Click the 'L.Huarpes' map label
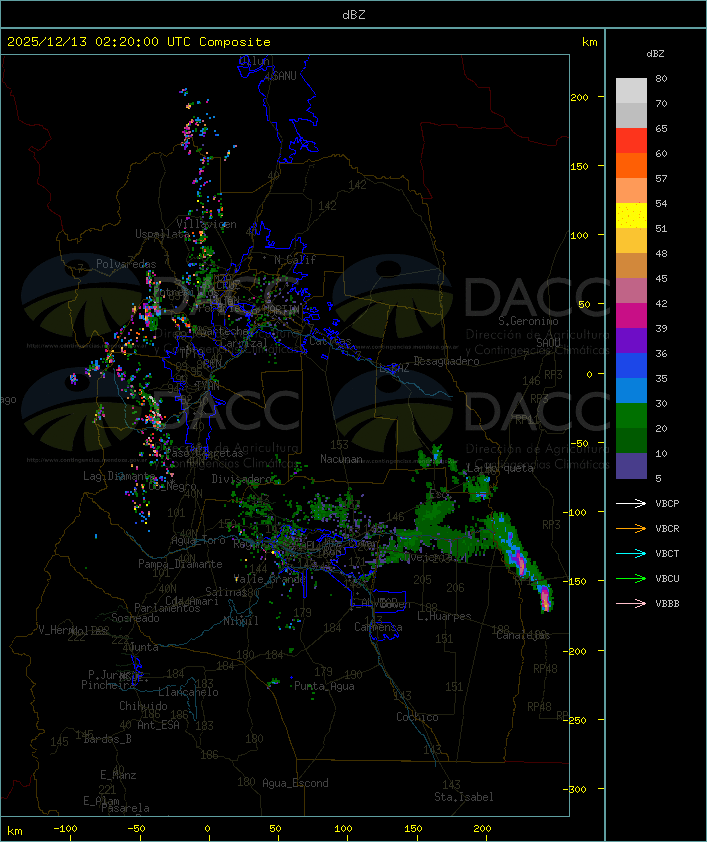The height and width of the screenshot is (842, 707). point(444,616)
